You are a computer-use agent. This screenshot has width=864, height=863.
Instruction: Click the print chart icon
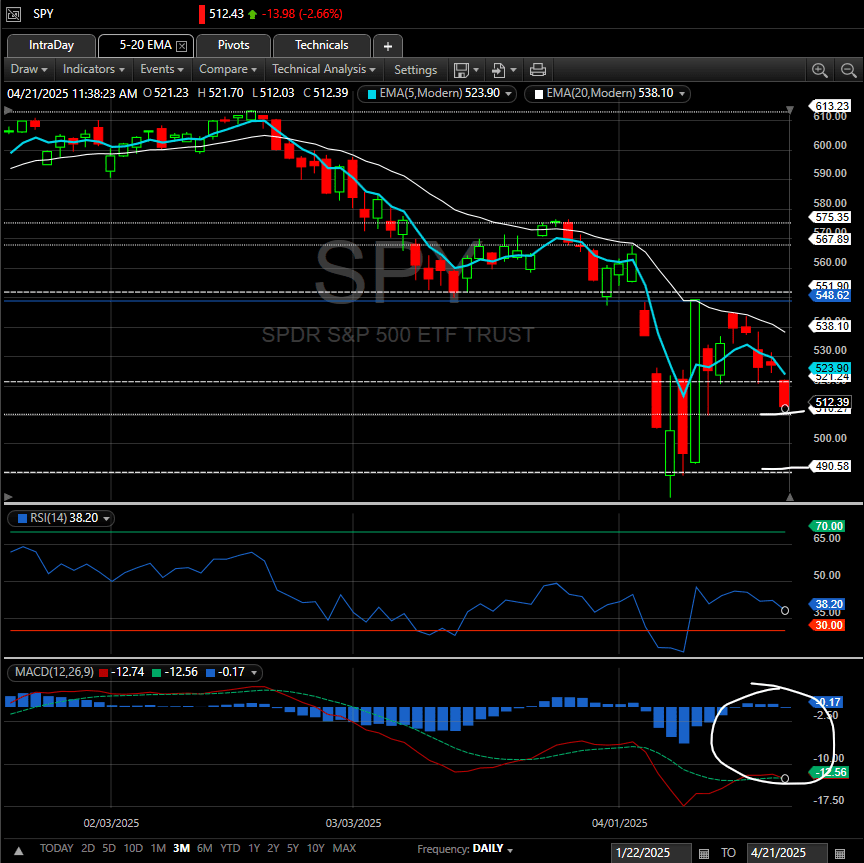coord(538,70)
